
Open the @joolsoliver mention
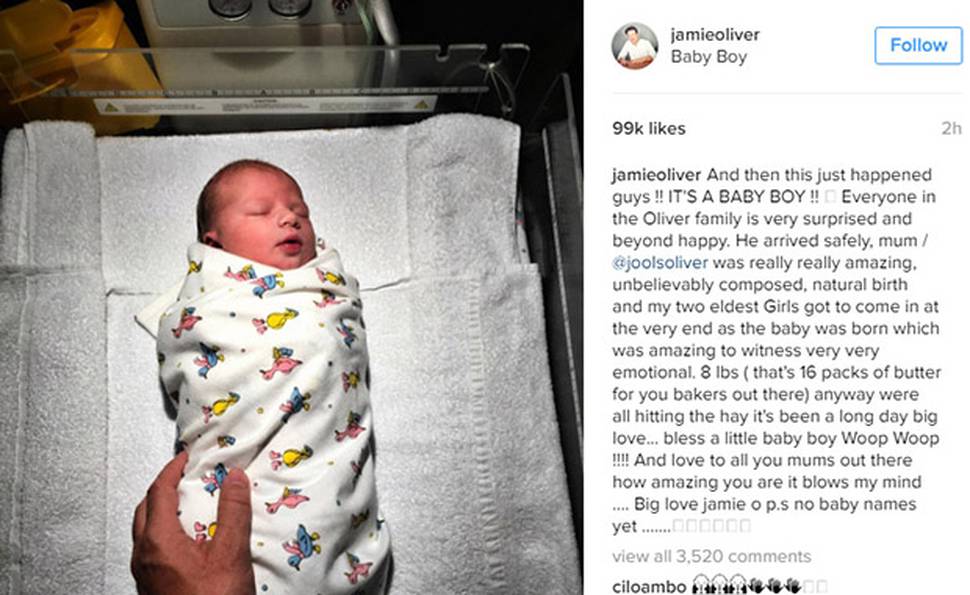pos(659,263)
